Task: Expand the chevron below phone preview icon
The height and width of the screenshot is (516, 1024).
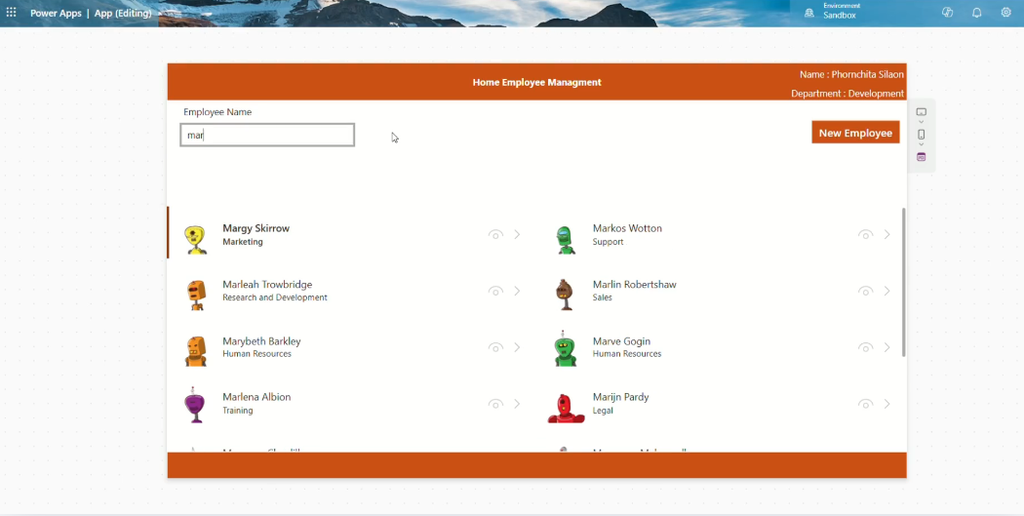Action: (921, 144)
